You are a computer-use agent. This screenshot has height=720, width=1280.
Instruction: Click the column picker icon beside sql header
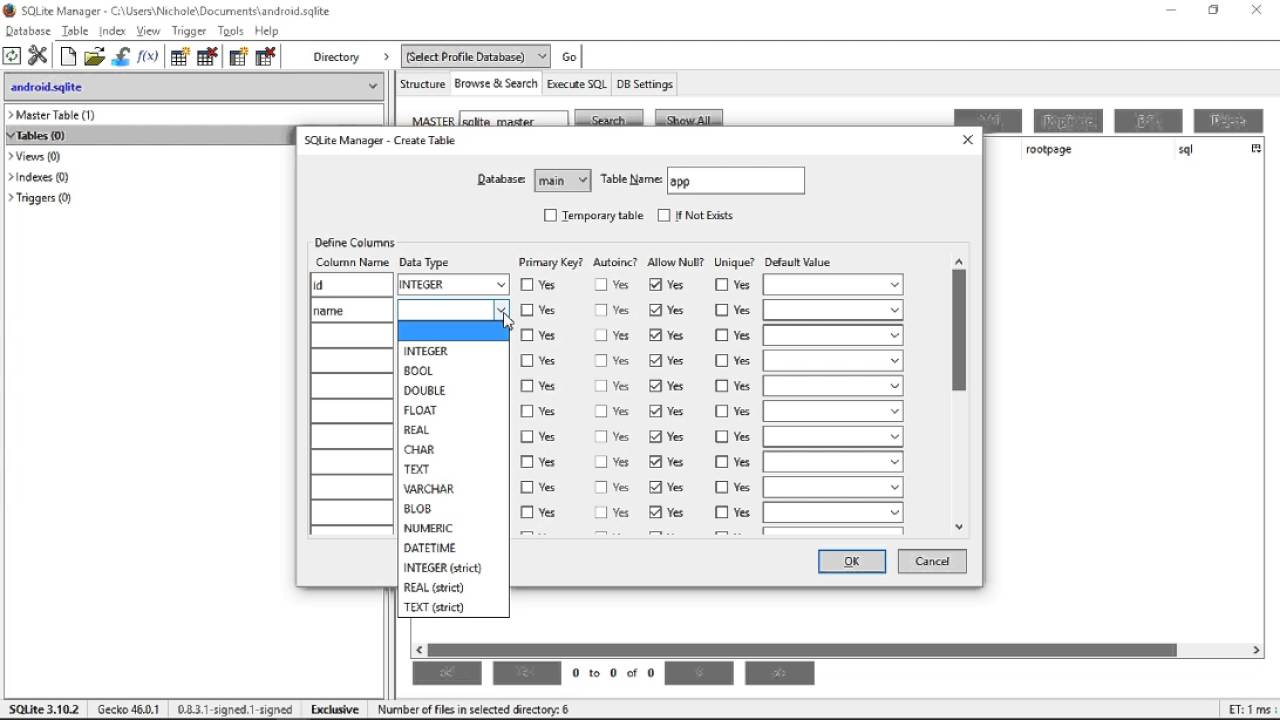pos(1256,149)
